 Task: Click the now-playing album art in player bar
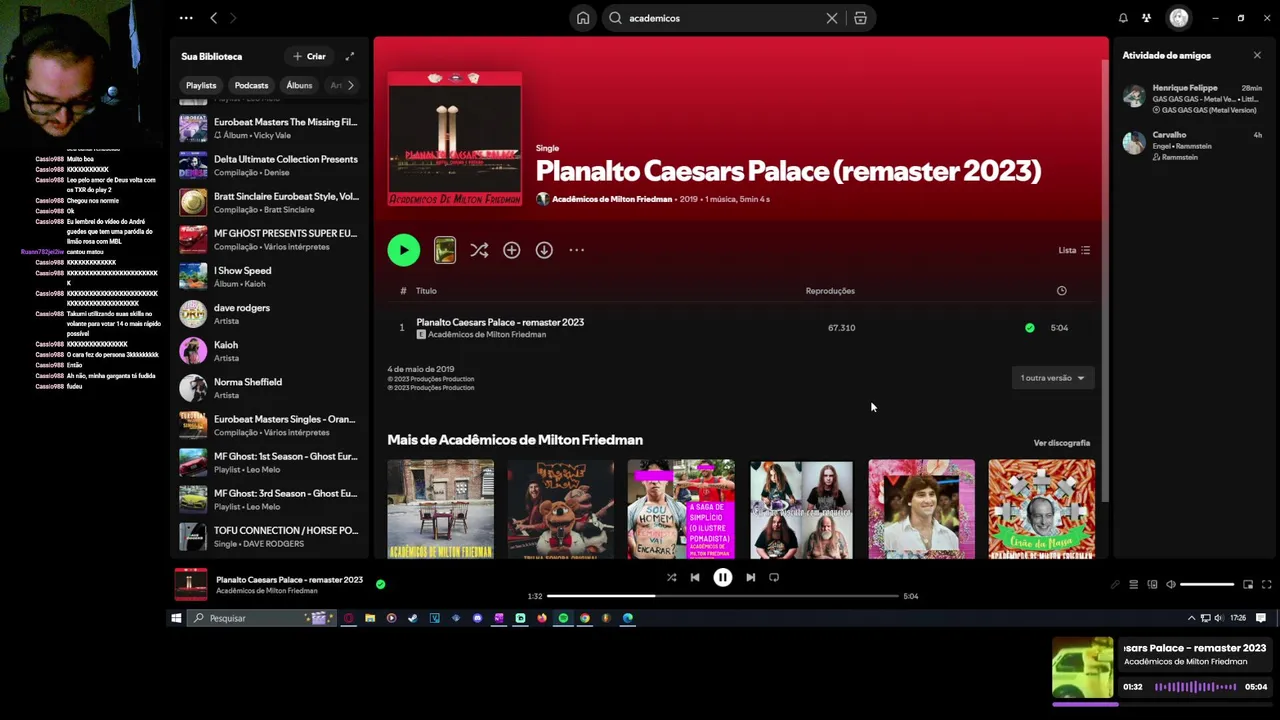191,584
